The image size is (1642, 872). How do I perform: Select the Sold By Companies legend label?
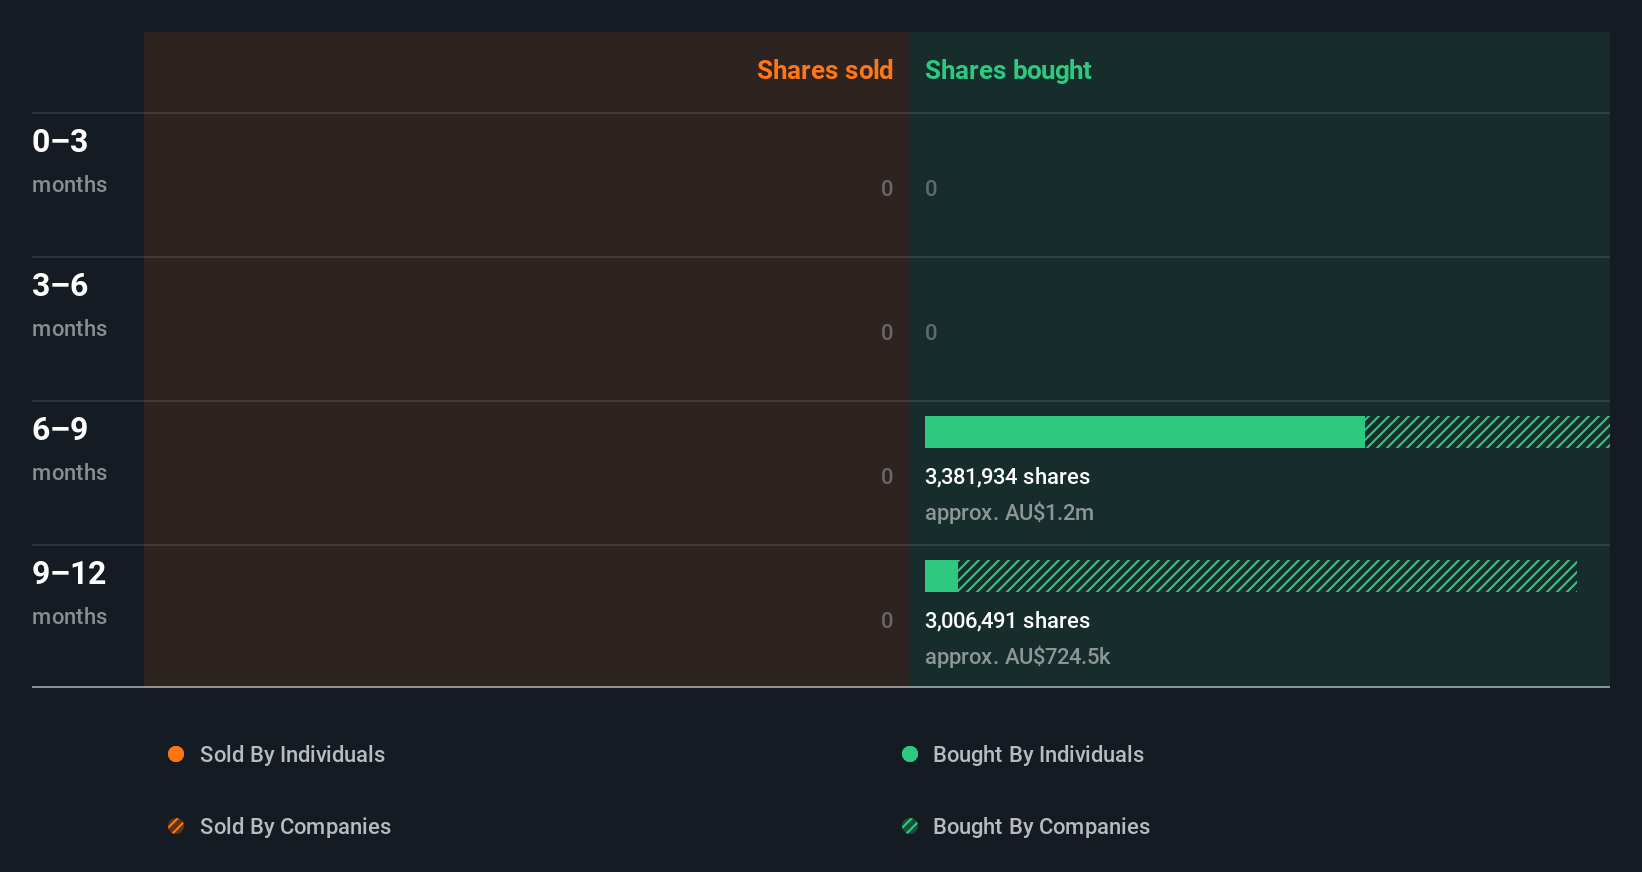click(295, 826)
